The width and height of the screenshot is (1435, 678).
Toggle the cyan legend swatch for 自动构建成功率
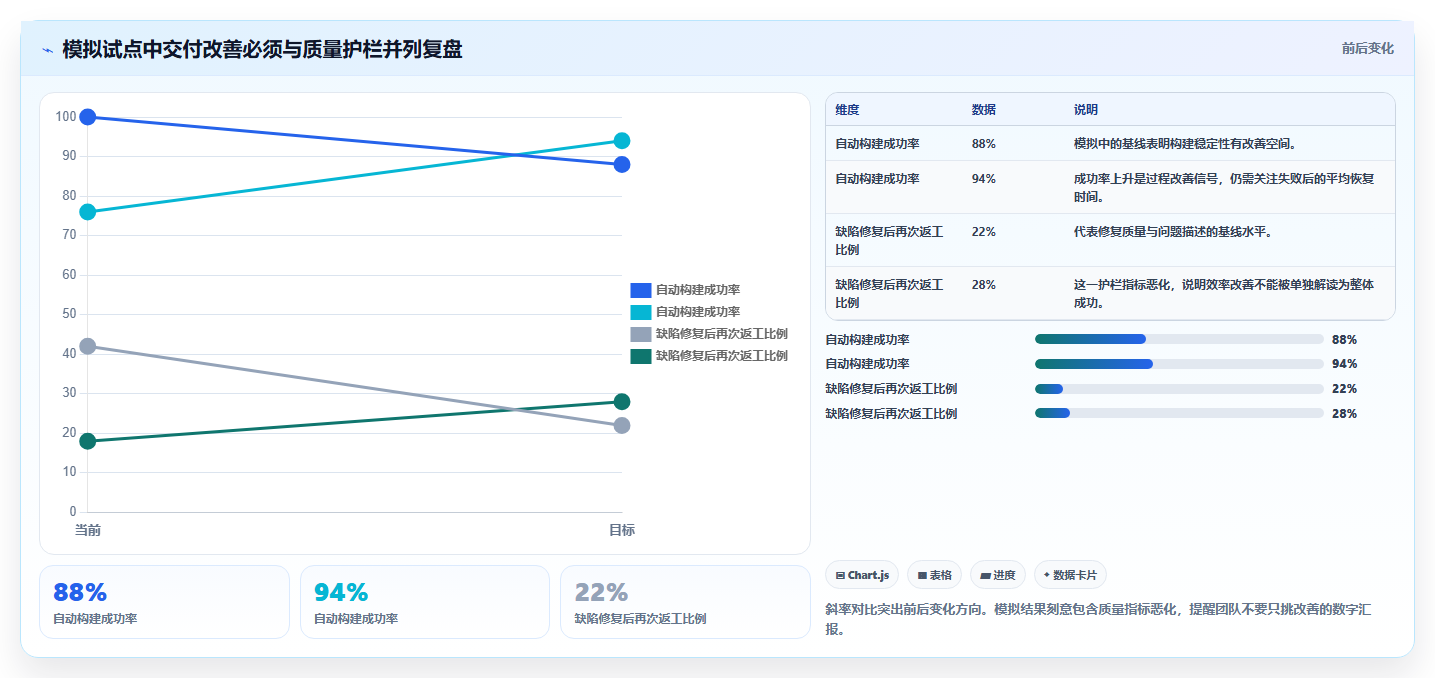point(641,312)
